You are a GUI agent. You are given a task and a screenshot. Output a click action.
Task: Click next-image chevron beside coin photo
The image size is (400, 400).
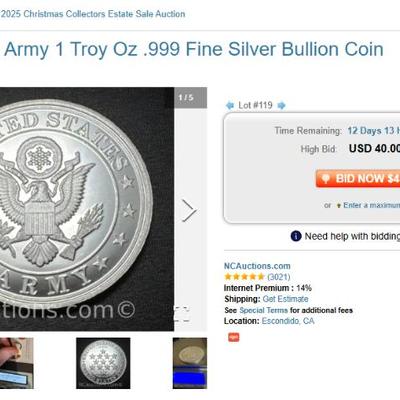(189, 210)
